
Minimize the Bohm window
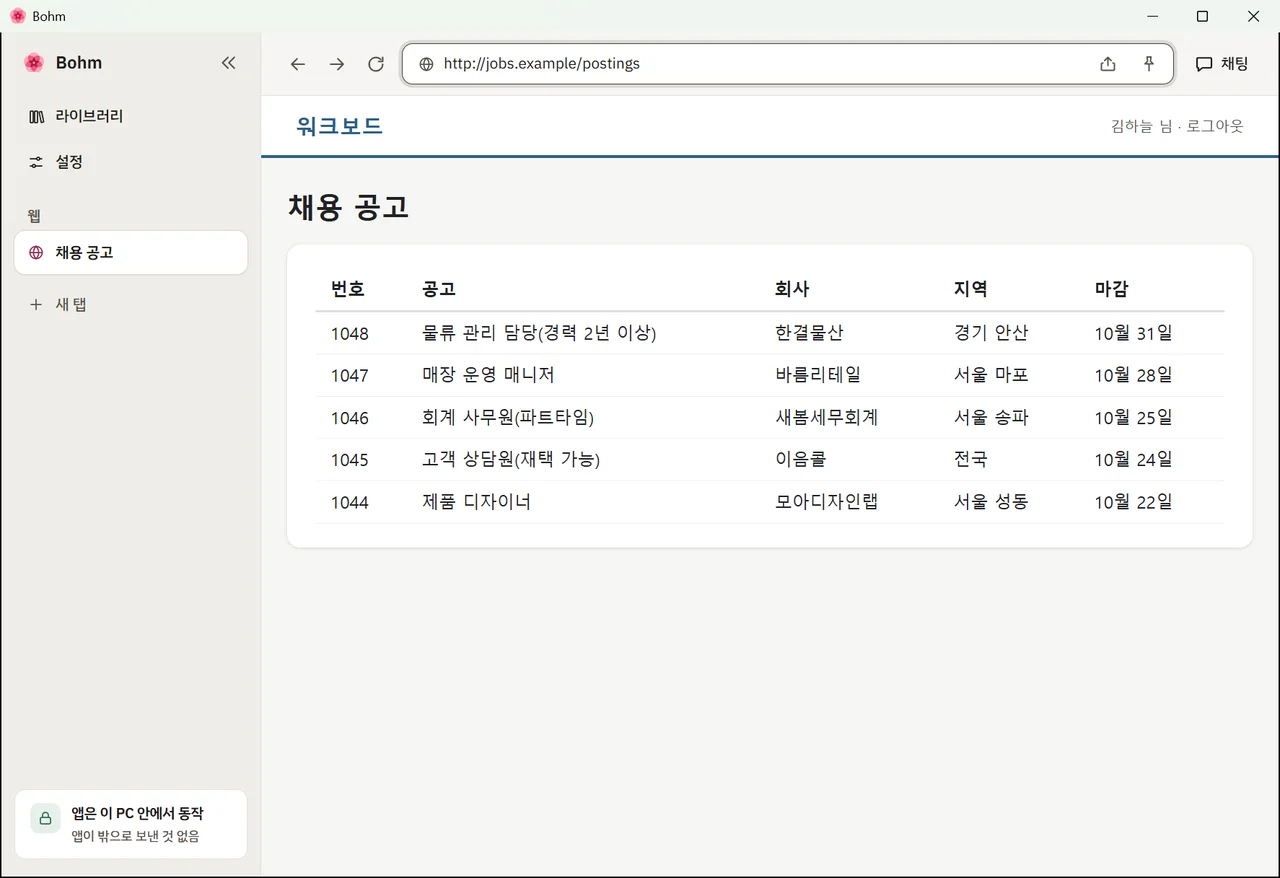coord(1153,16)
